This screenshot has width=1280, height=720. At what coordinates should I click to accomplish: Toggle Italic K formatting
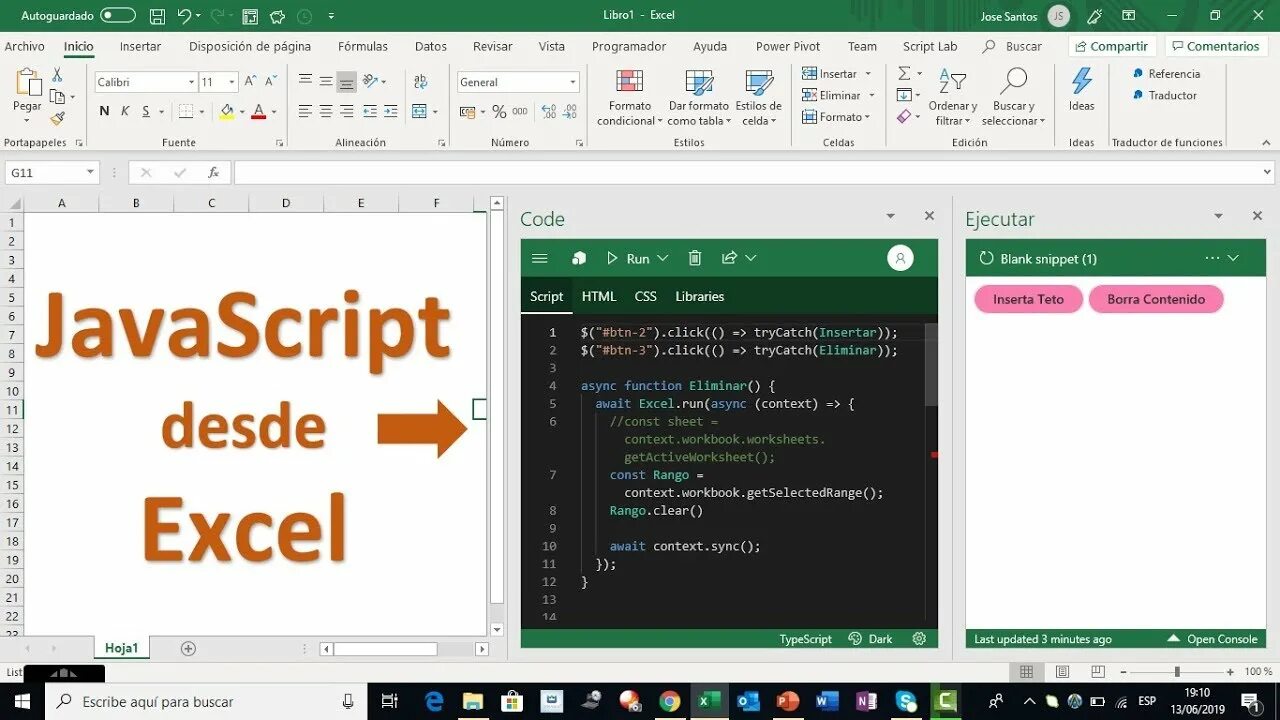[x=125, y=111]
